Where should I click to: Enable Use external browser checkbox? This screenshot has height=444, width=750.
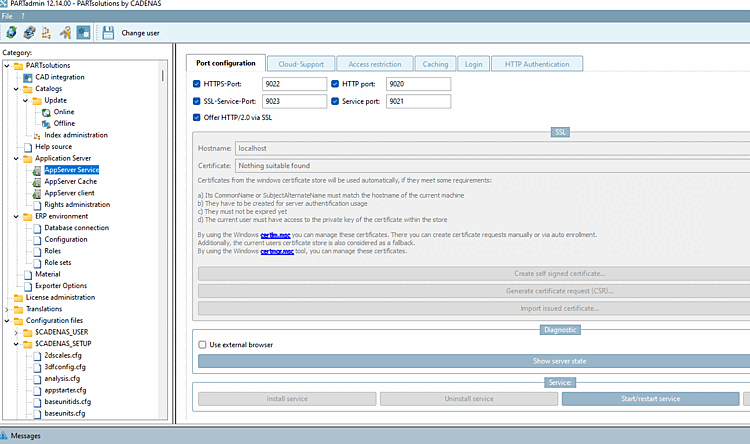[x=202, y=344]
